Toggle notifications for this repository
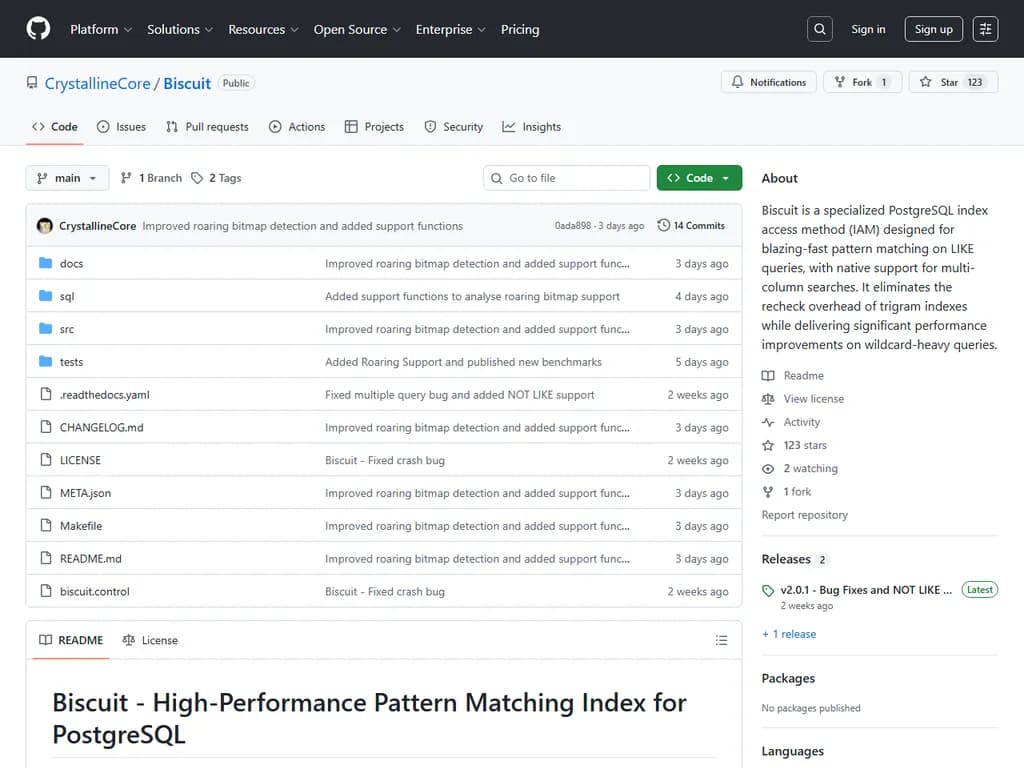 pyautogui.click(x=768, y=82)
